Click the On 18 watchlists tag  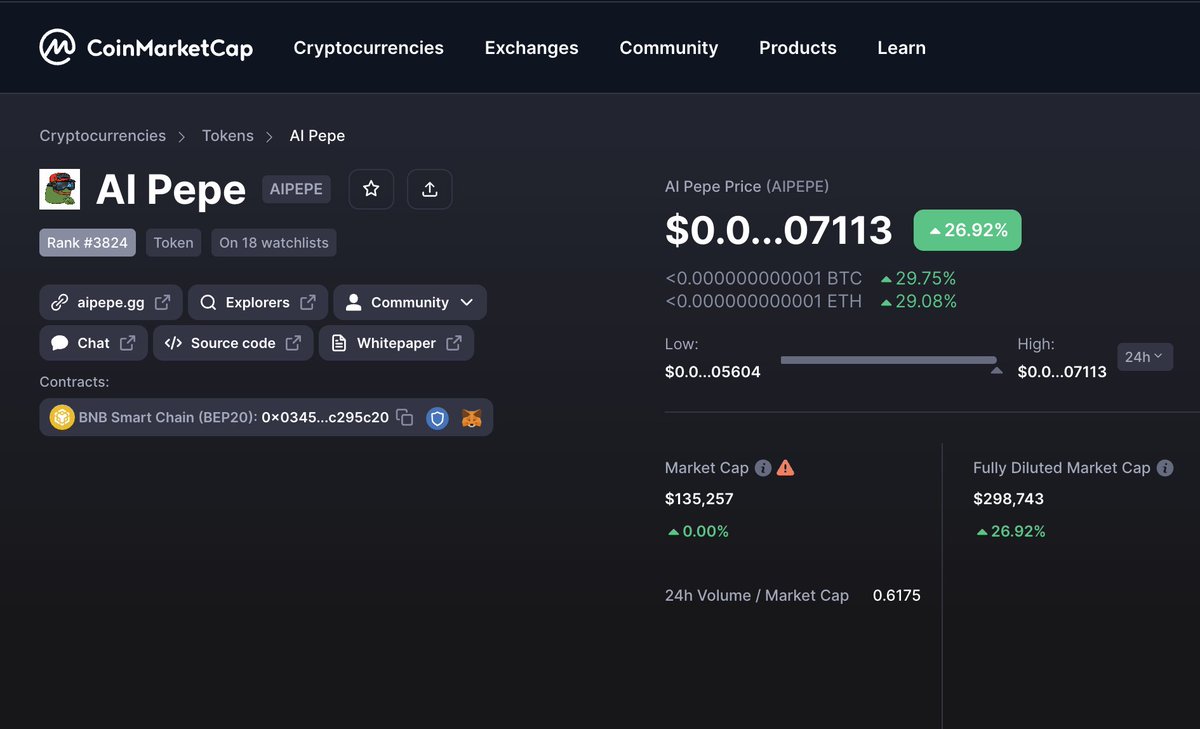(274, 243)
